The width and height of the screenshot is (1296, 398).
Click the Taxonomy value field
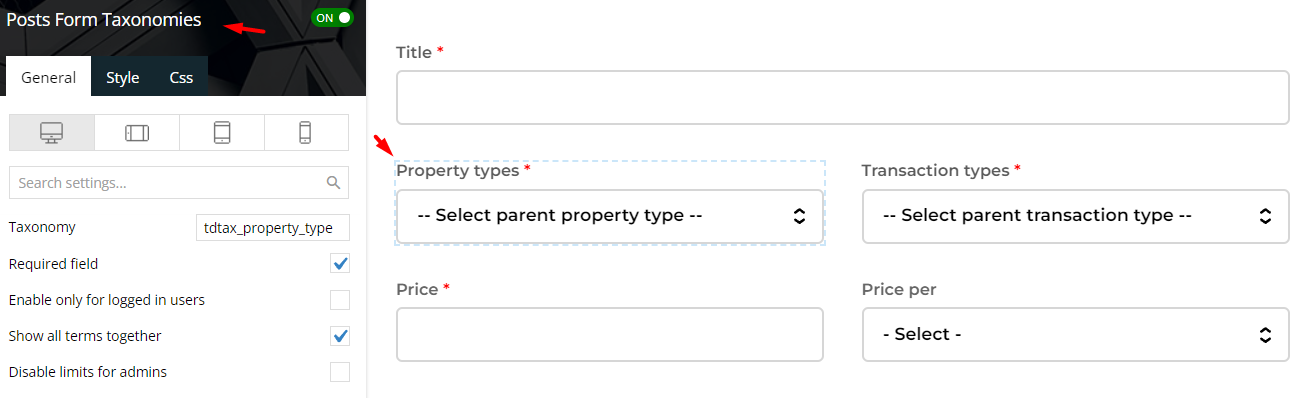click(273, 228)
